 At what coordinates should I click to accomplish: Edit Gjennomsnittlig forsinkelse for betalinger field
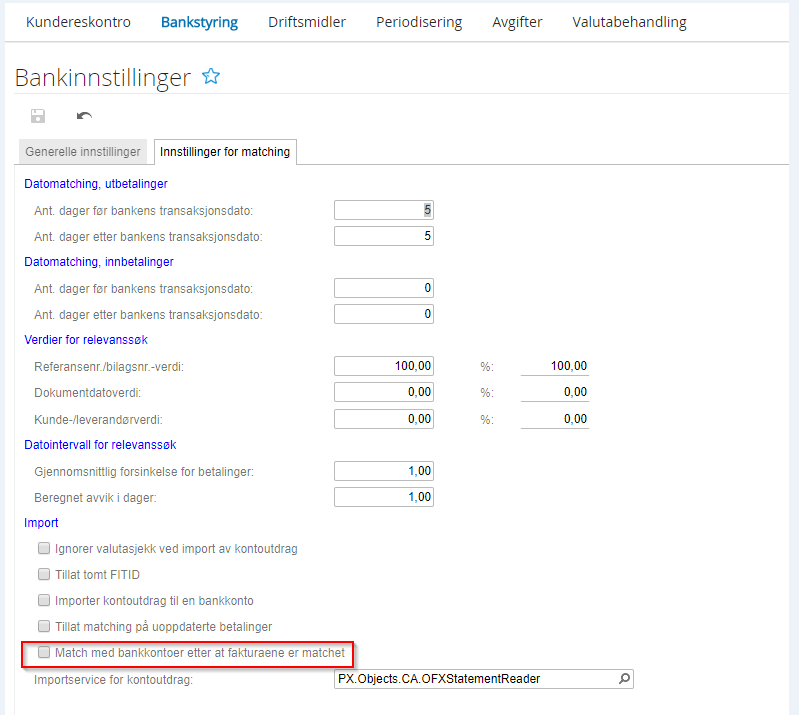[x=384, y=471]
